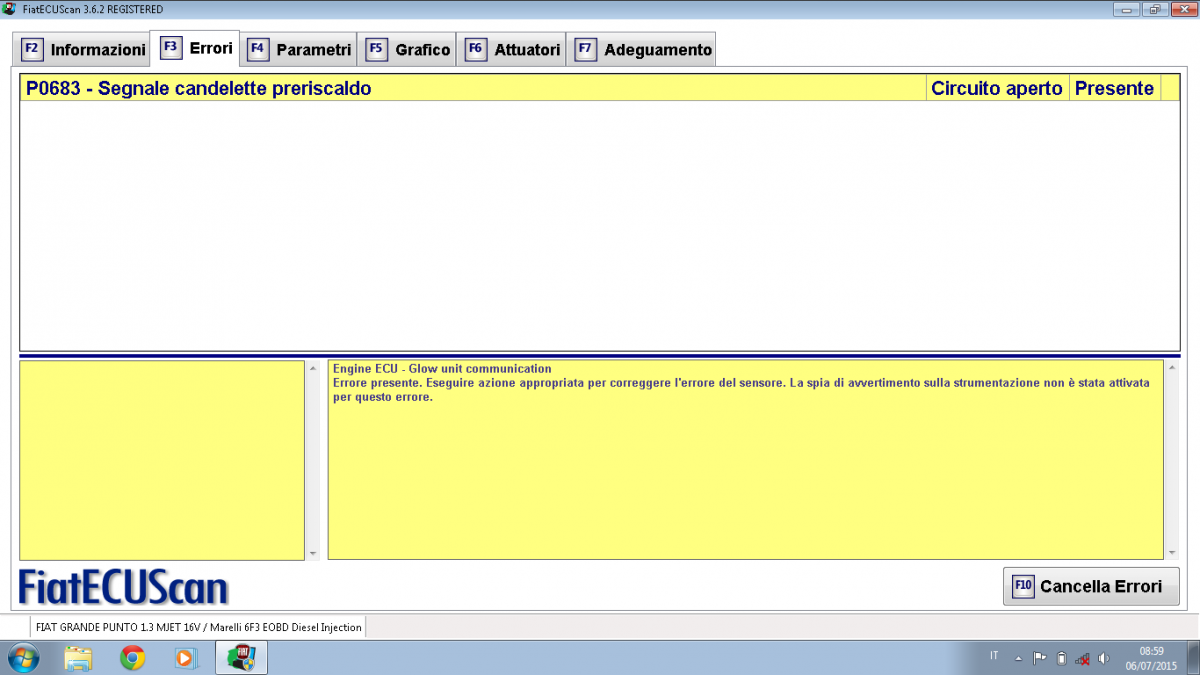
Task: Click the F4 key icon
Action: 258,48
